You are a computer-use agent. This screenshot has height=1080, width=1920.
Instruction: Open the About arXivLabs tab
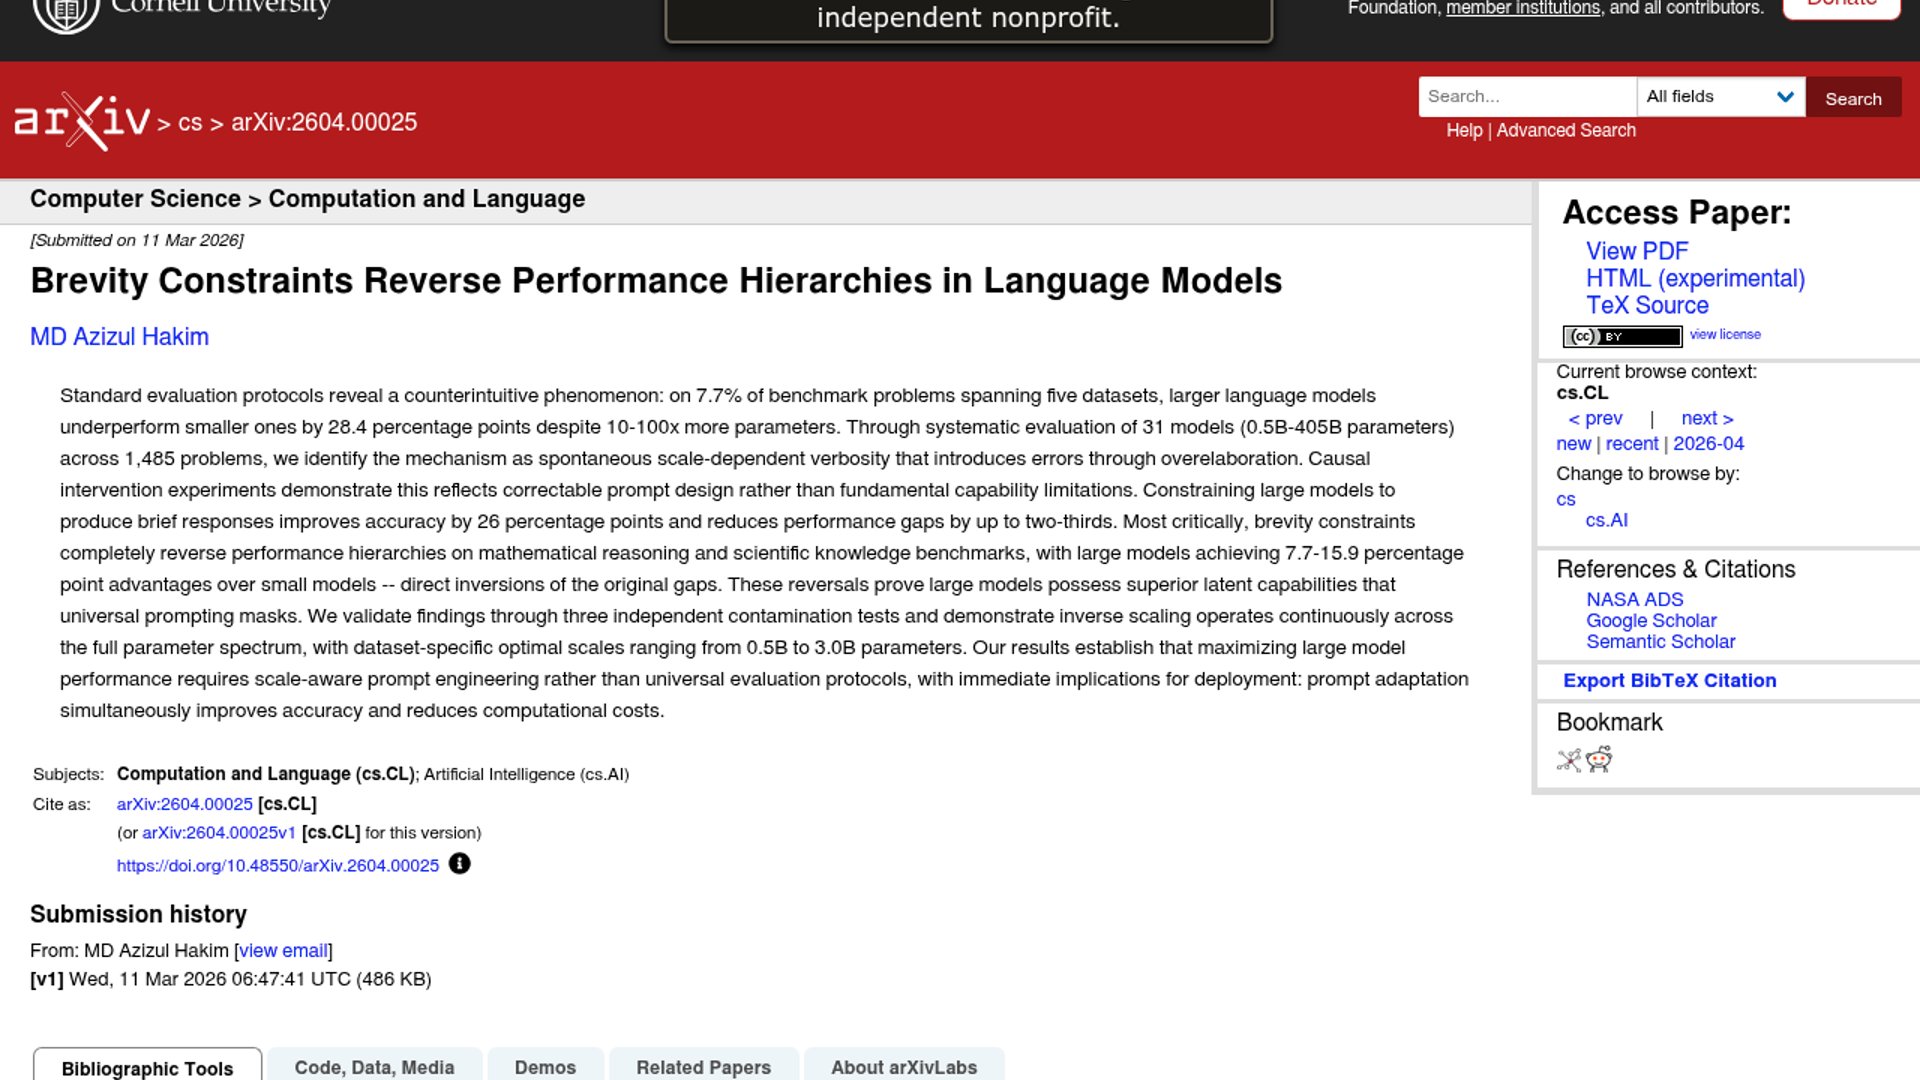903,1067
